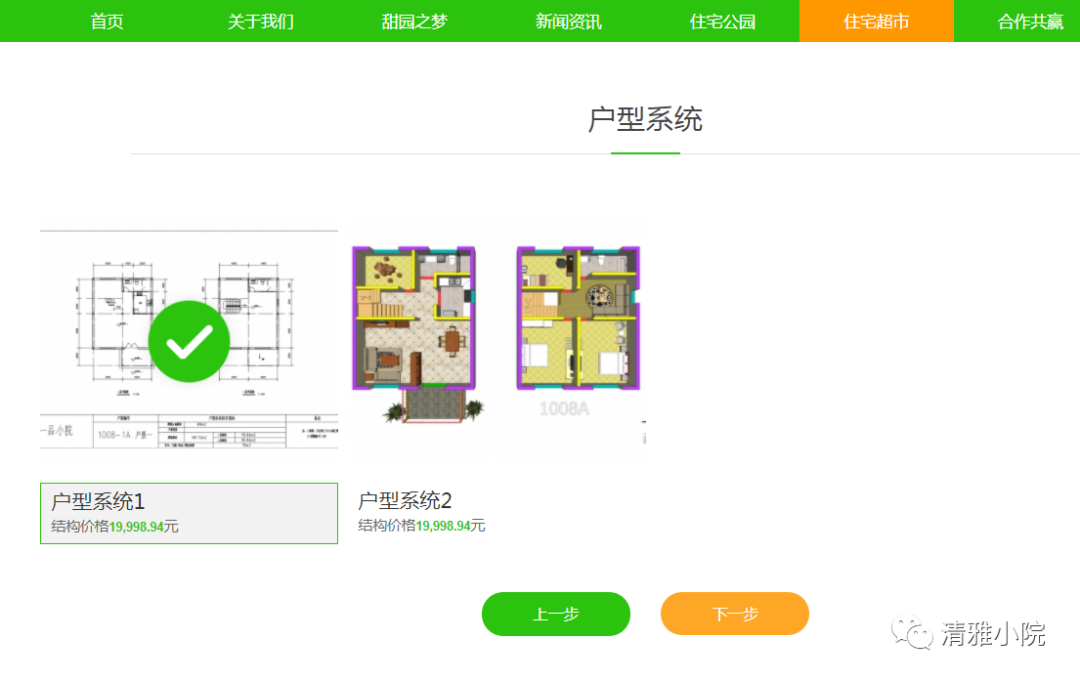Image resolution: width=1080 pixels, height=681 pixels.
Task: Click the colored ground-floor plan with entrance porch
Action: tap(414, 330)
